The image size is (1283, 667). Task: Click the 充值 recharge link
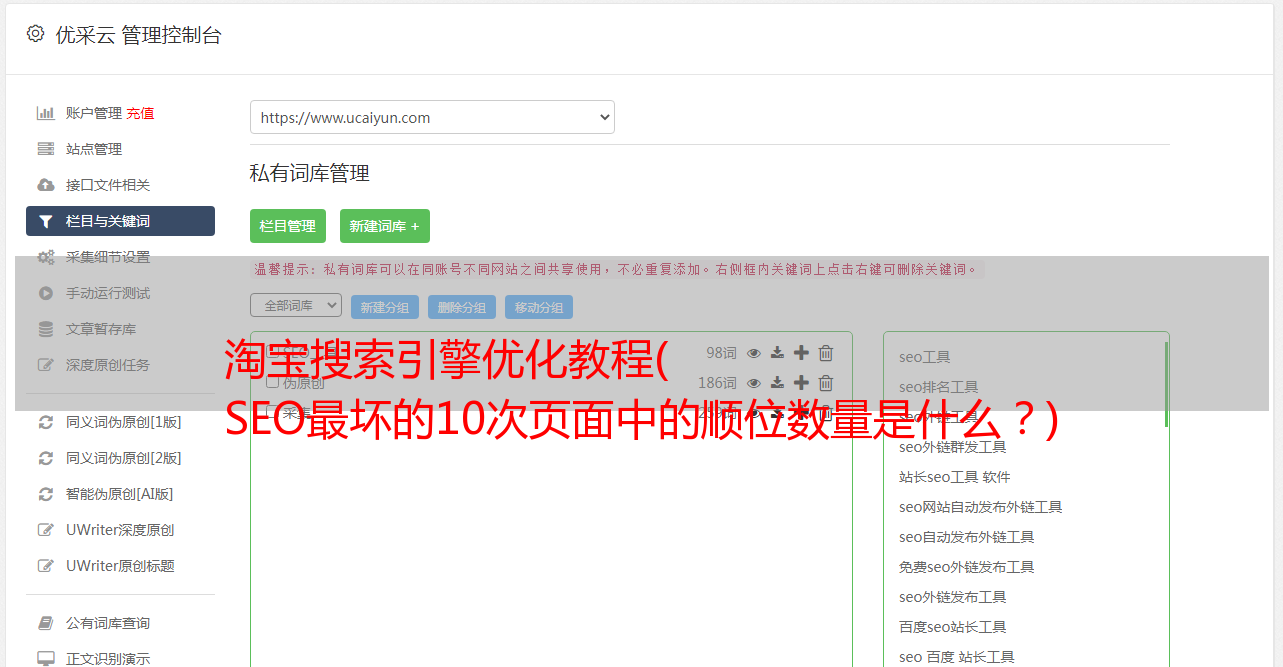click(x=140, y=113)
